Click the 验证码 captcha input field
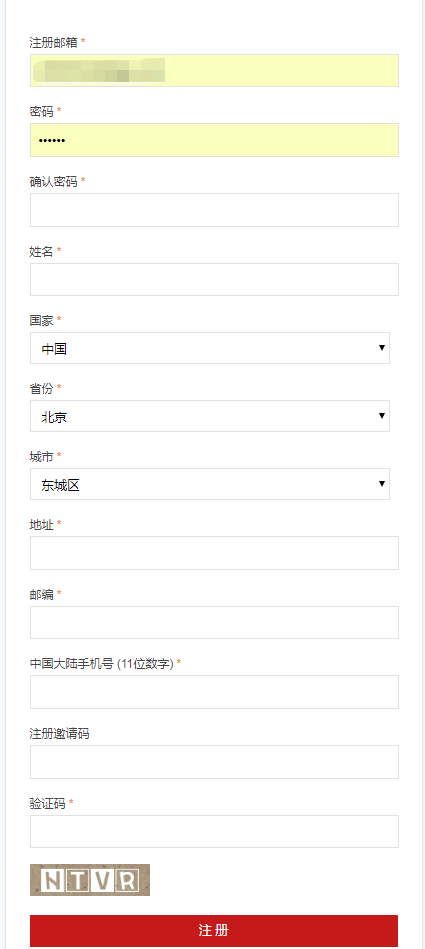 214,832
